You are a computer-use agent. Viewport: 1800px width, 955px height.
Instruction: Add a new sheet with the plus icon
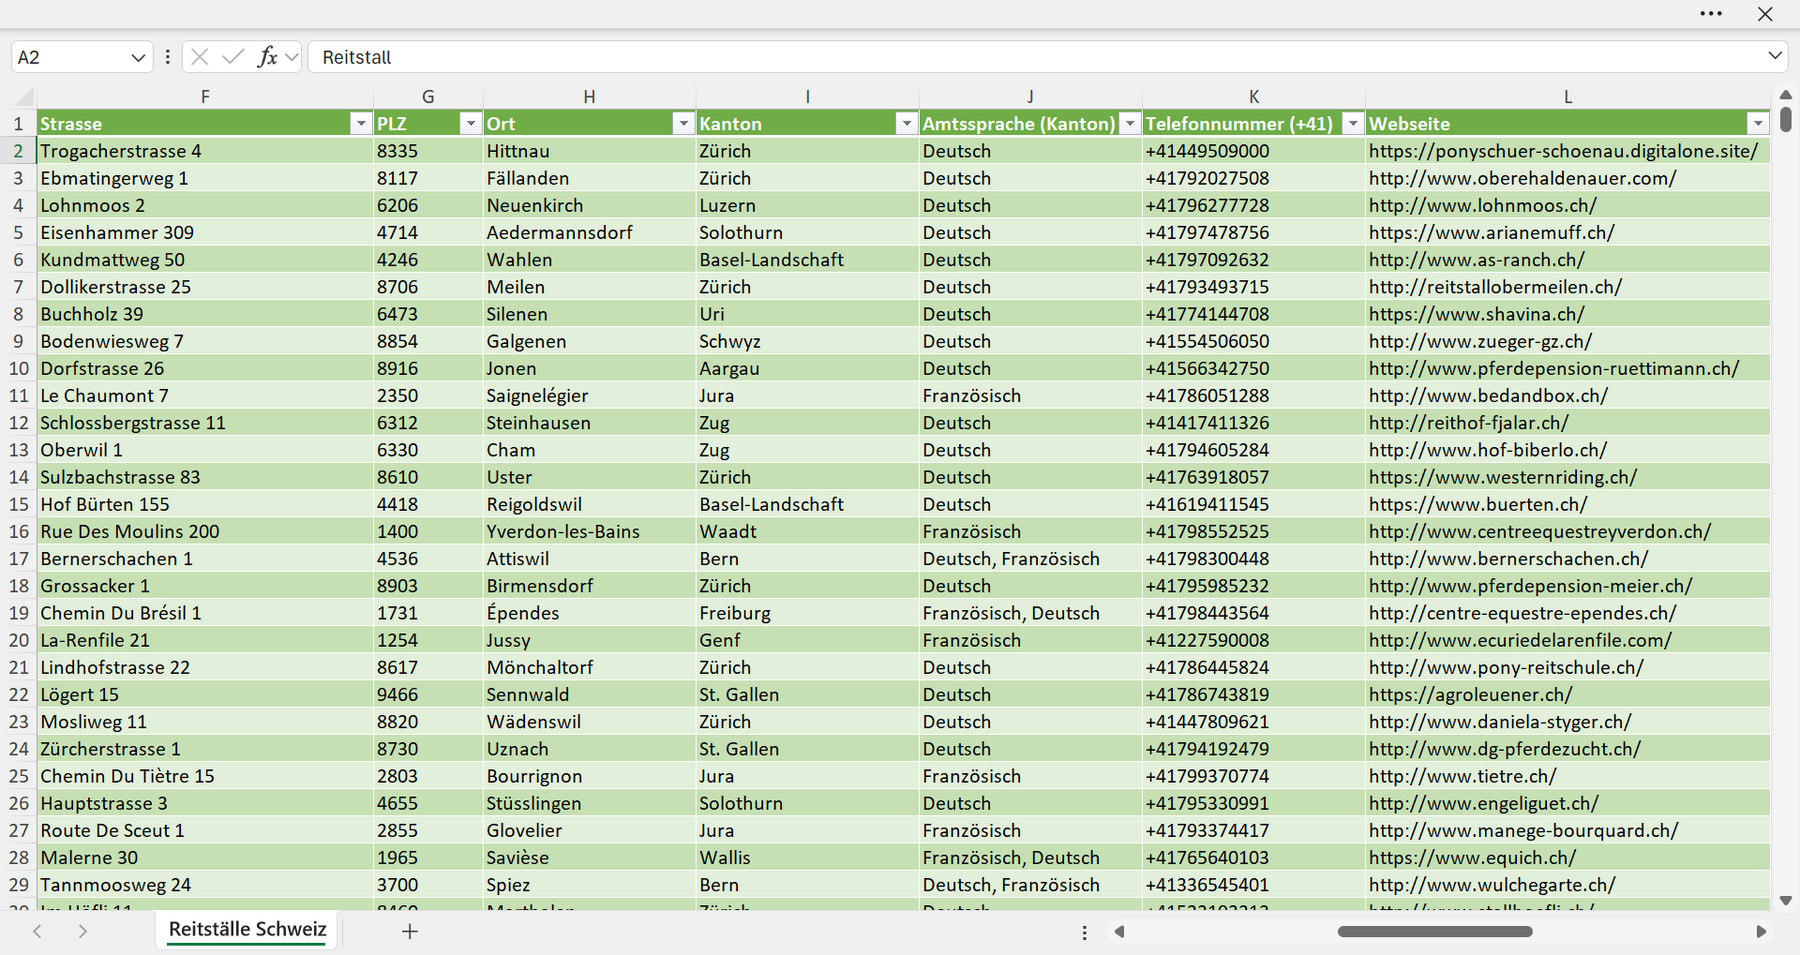pos(409,931)
